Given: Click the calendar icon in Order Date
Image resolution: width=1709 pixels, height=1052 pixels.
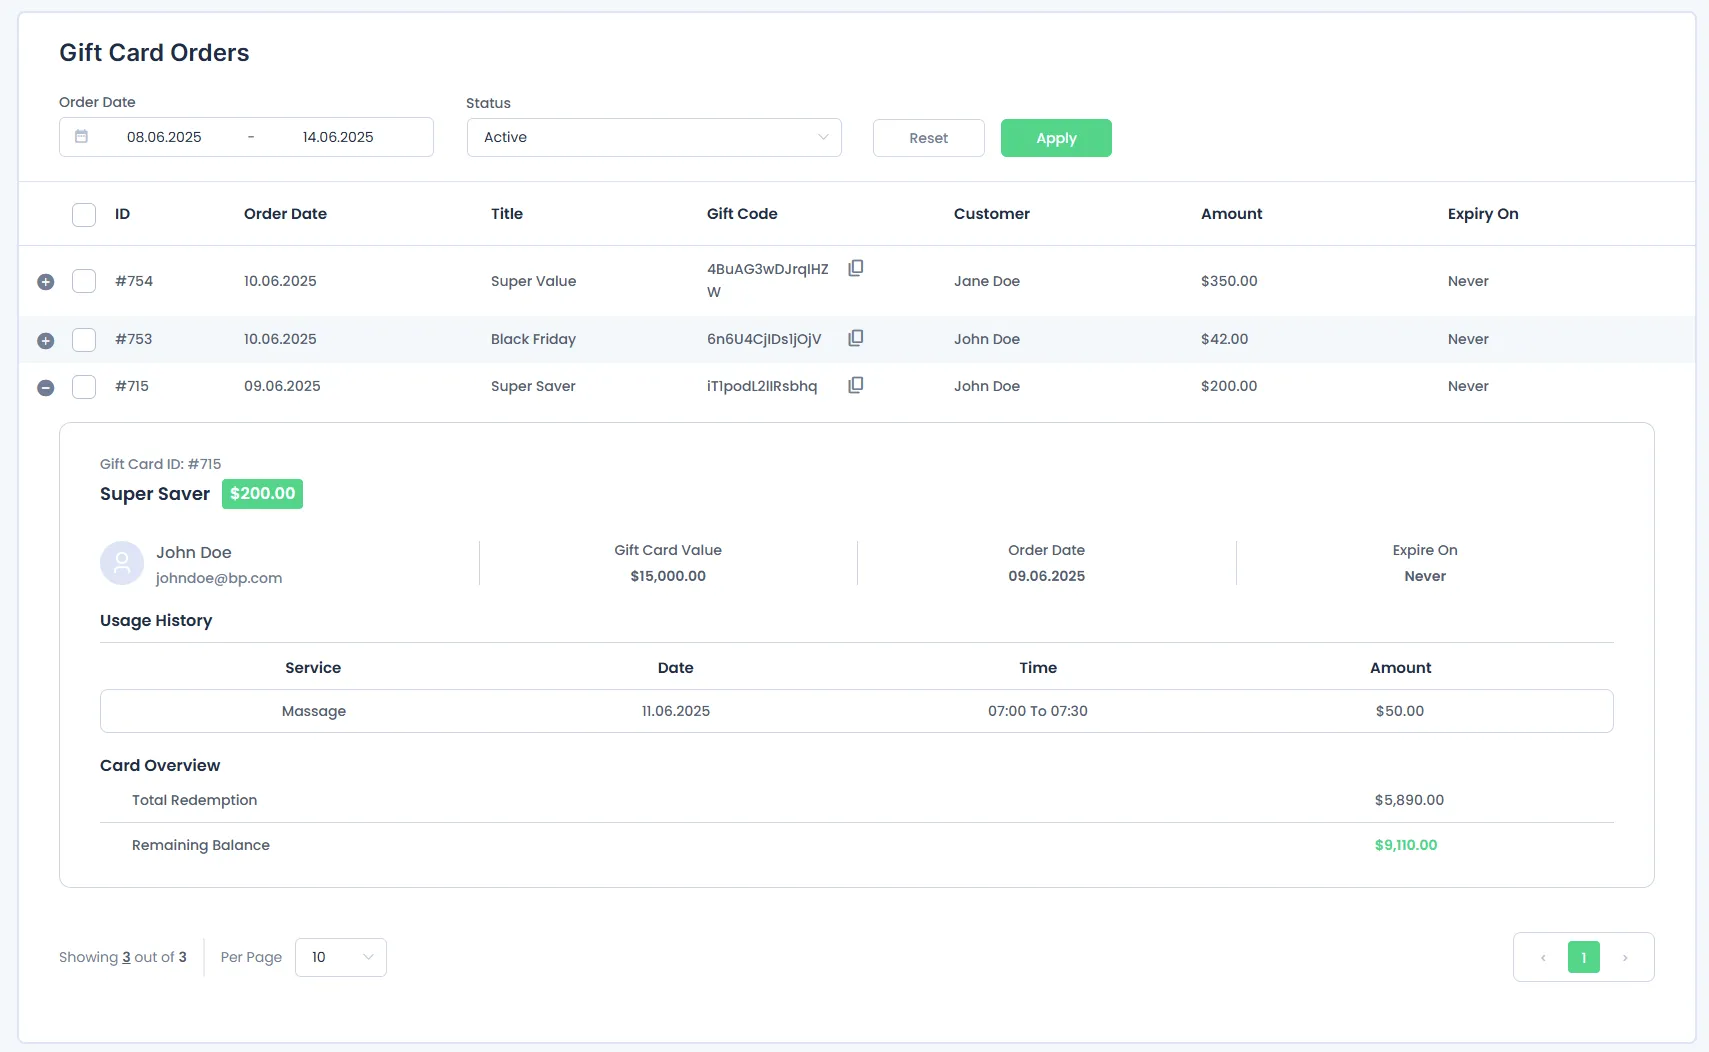Looking at the screenshot, I should (82, 137).
